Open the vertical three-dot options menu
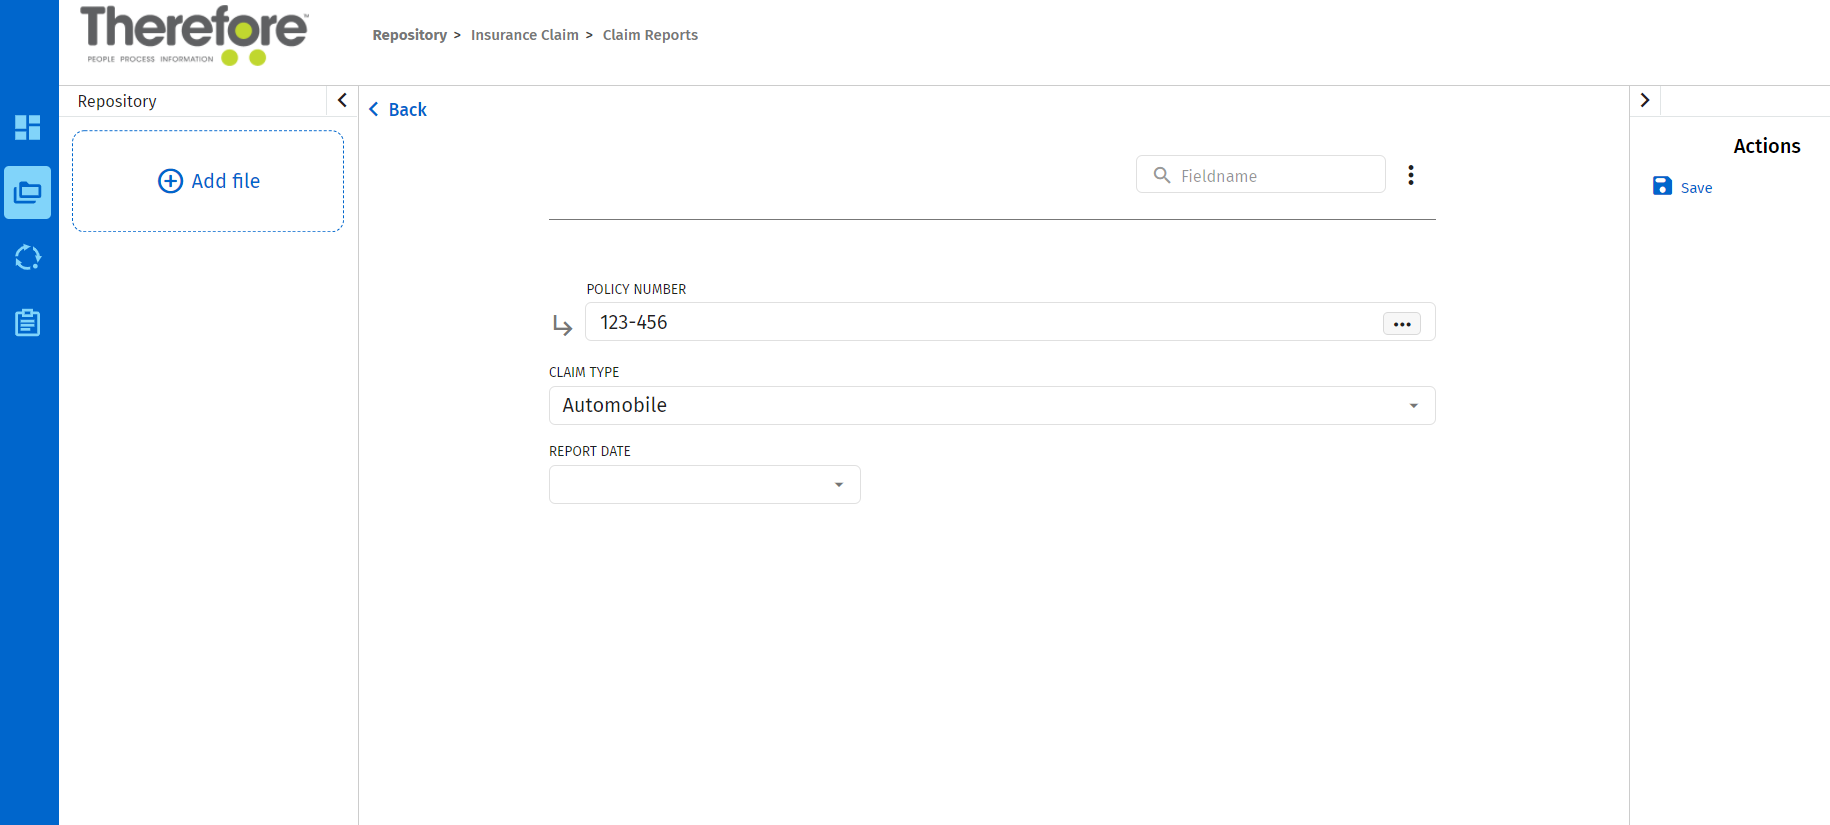This screenshot has height=825, width=1830. tap(1411, 175)
